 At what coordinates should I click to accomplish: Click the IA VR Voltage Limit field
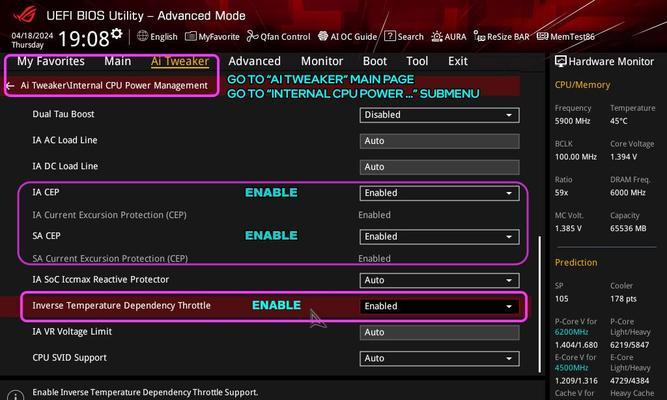point(439,332)
